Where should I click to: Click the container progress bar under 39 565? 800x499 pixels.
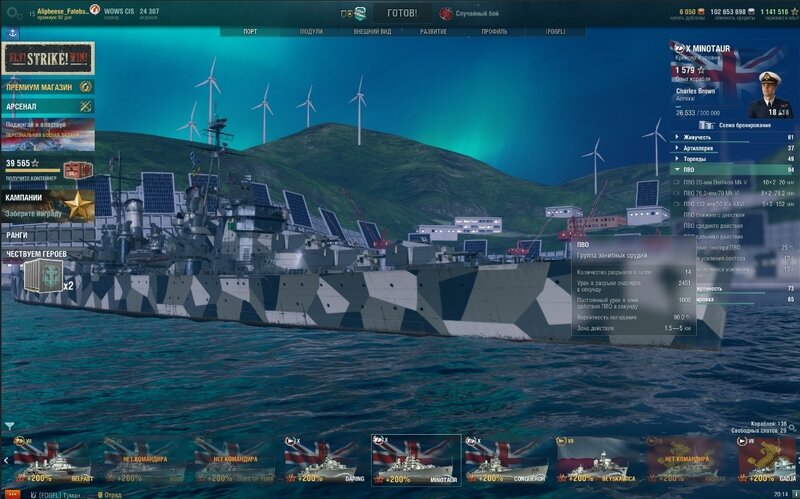click(x=33, y=171)
